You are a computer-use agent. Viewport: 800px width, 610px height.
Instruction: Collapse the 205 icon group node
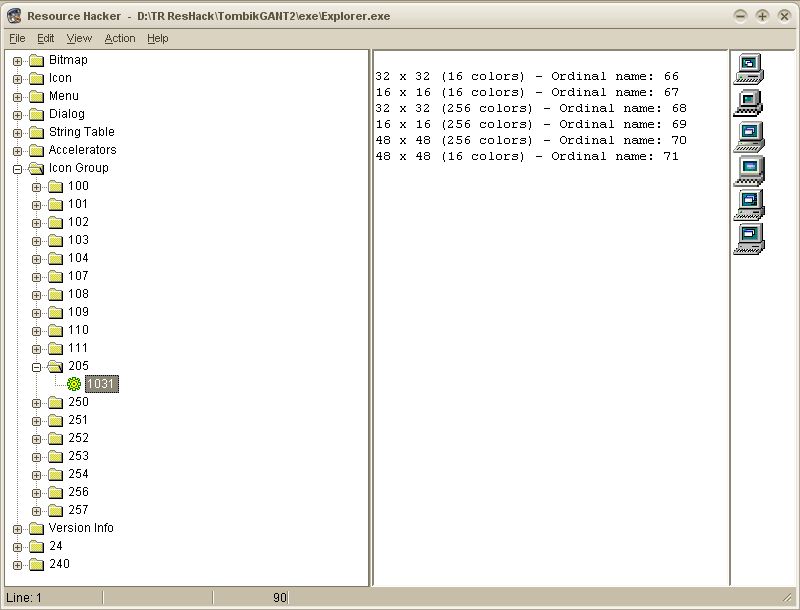pyautogui.click(x=37, y=366)
